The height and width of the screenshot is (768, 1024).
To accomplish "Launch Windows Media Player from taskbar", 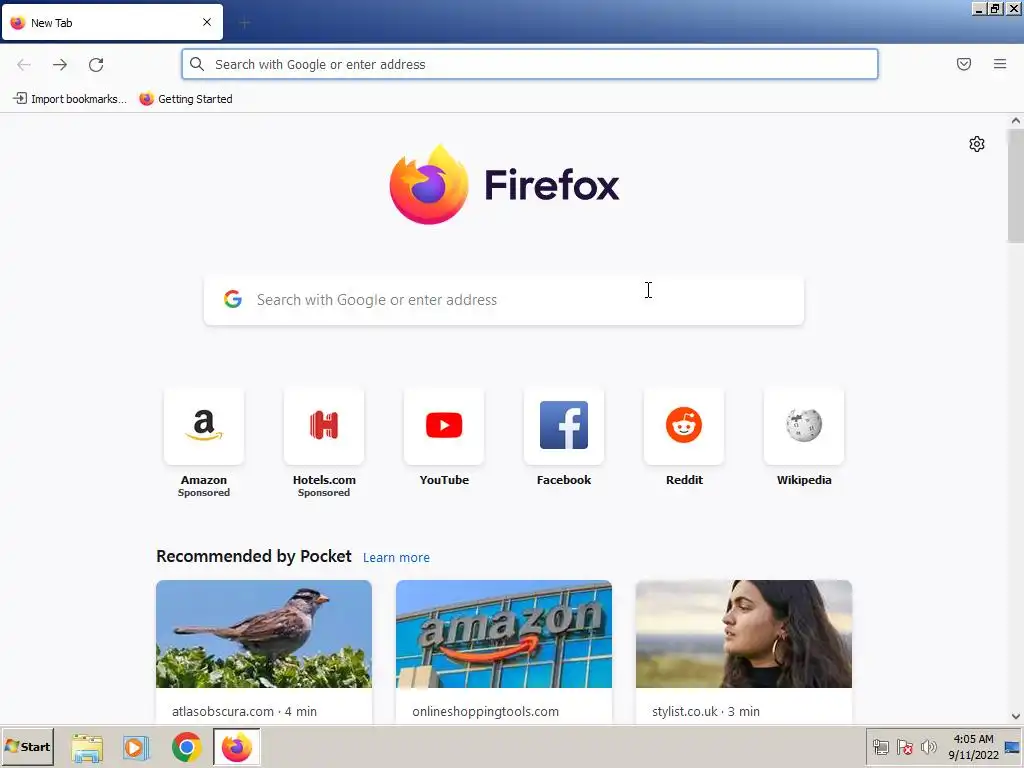I will (136, 747).
